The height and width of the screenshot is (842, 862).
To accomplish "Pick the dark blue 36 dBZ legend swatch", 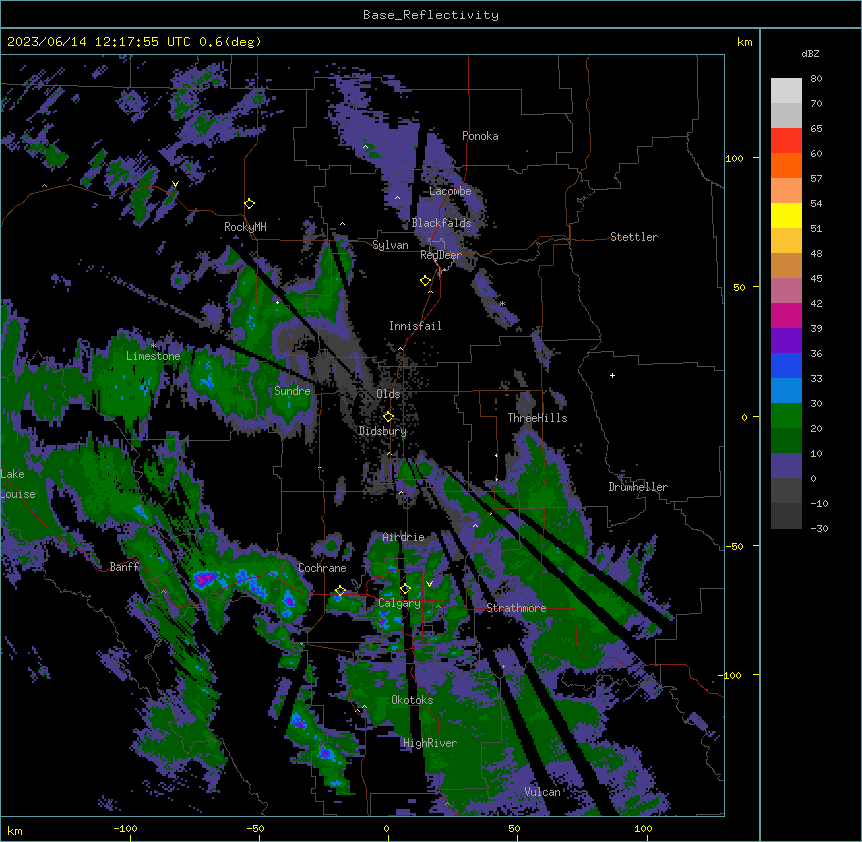I will [786, 365].
